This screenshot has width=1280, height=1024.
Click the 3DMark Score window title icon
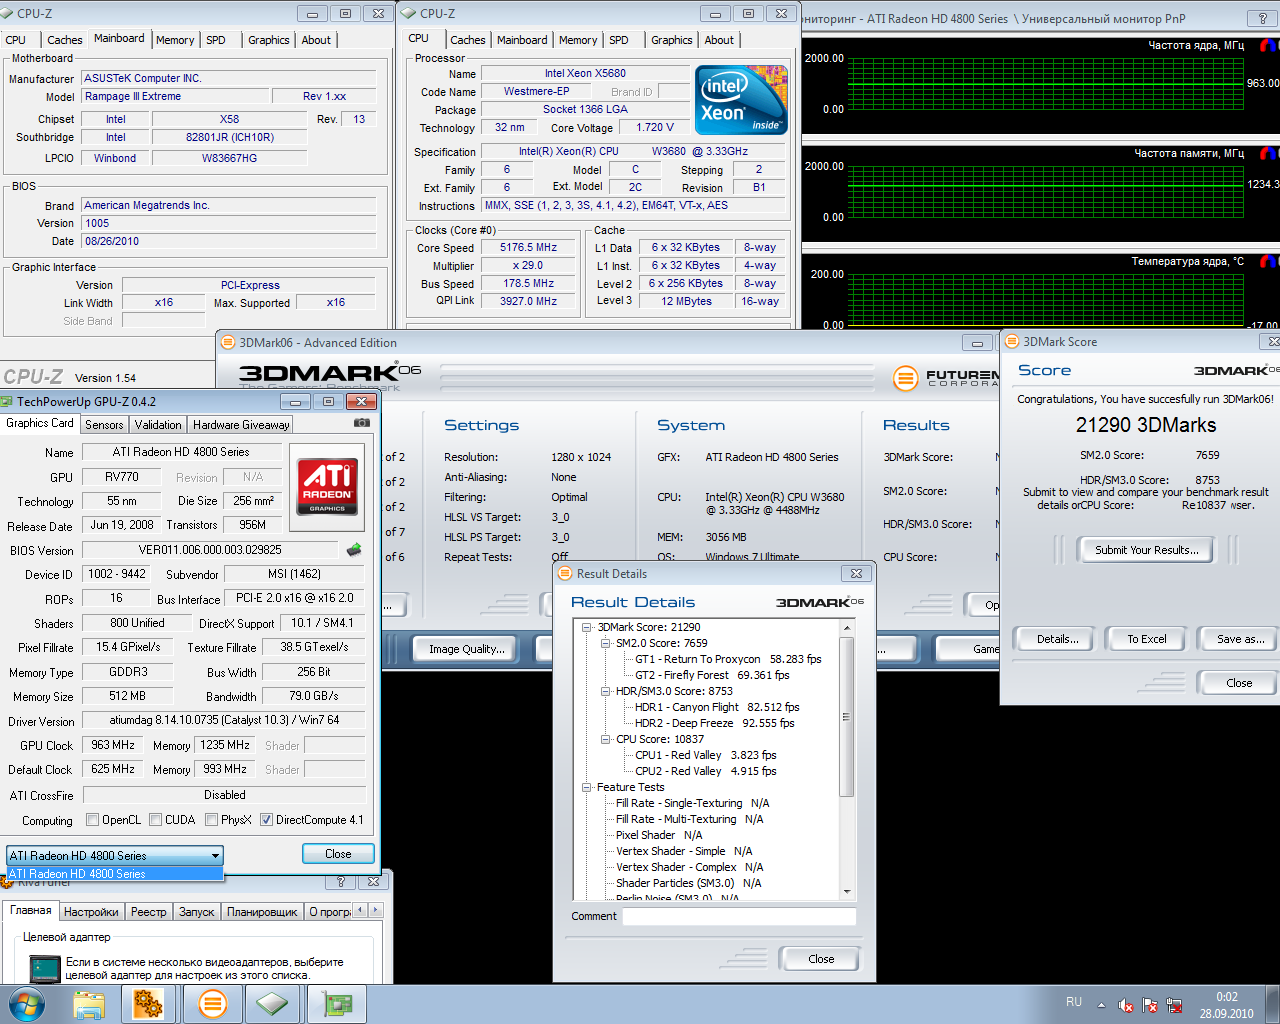pyautogui.click(x=1012, y=341)
